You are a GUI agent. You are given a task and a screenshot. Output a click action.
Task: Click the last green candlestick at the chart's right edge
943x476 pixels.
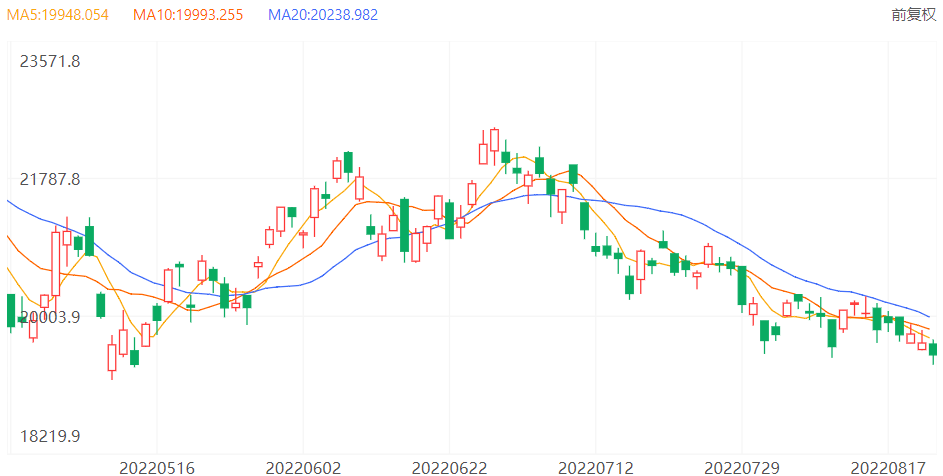pos(933,349)
